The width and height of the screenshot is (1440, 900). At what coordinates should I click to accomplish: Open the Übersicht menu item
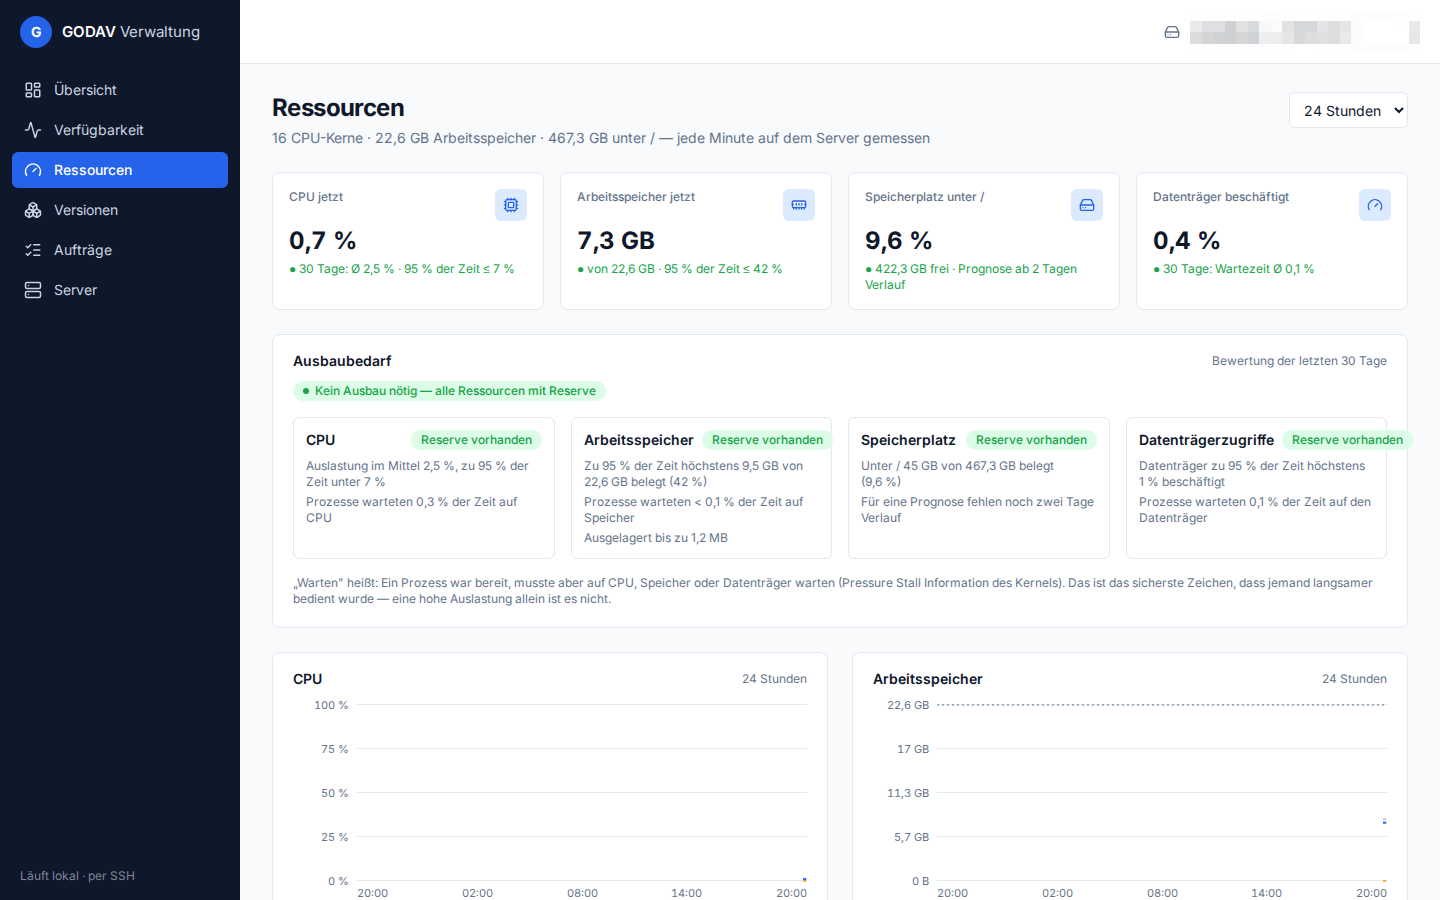click(x=120, y=90)
